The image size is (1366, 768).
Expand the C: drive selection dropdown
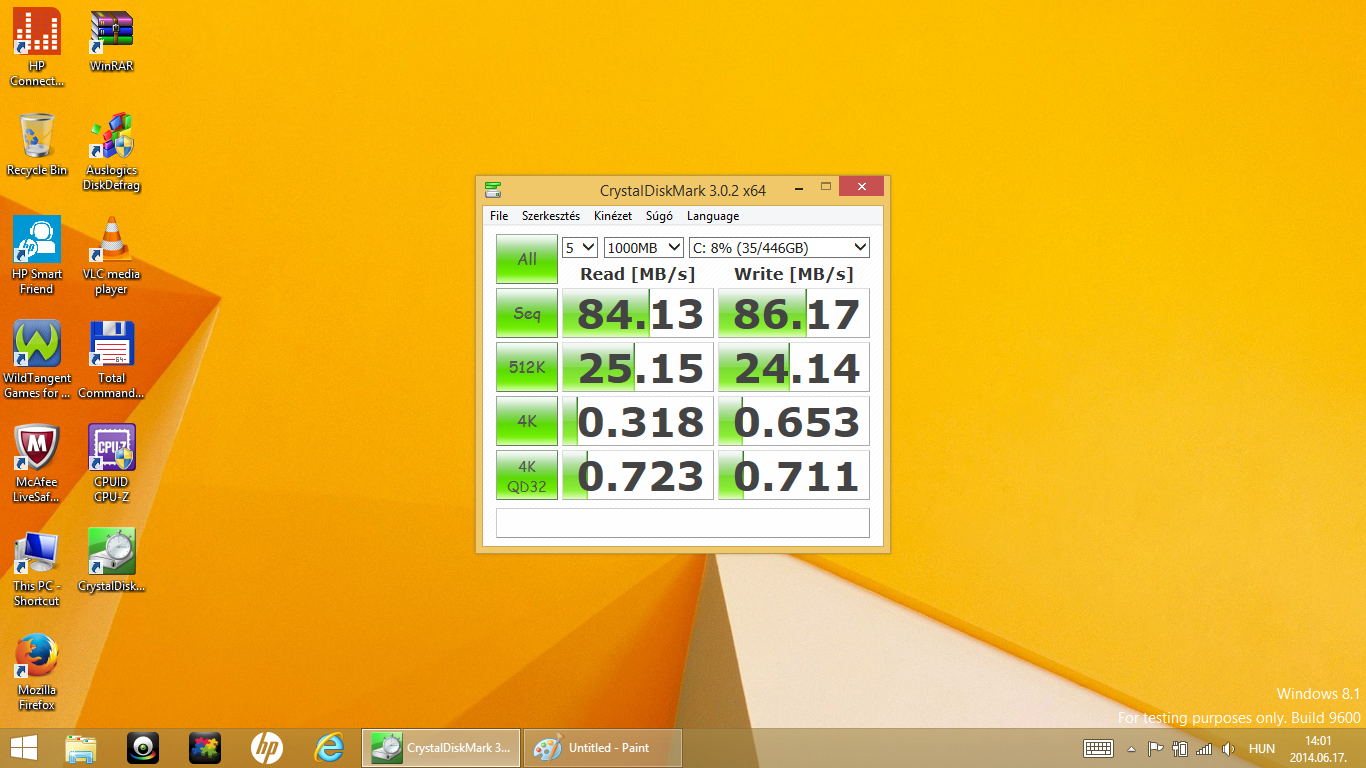(779, 248)
